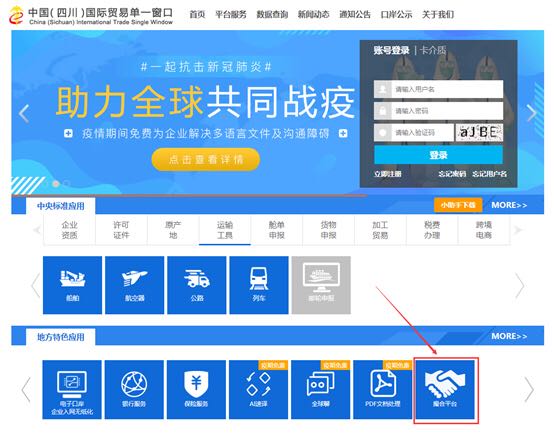This screenshot has height=438, width=554.
Task: Click the orange 小助手下载 button
Action: tap(458, 205)
